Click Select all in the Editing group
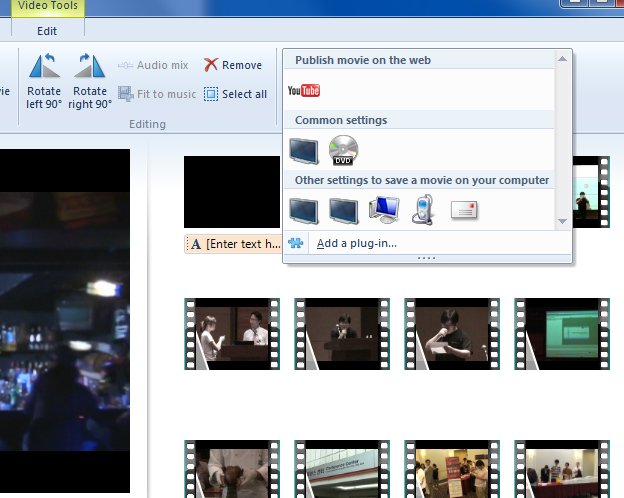Viewport: 624px width, 498px height. click(235, 94)
